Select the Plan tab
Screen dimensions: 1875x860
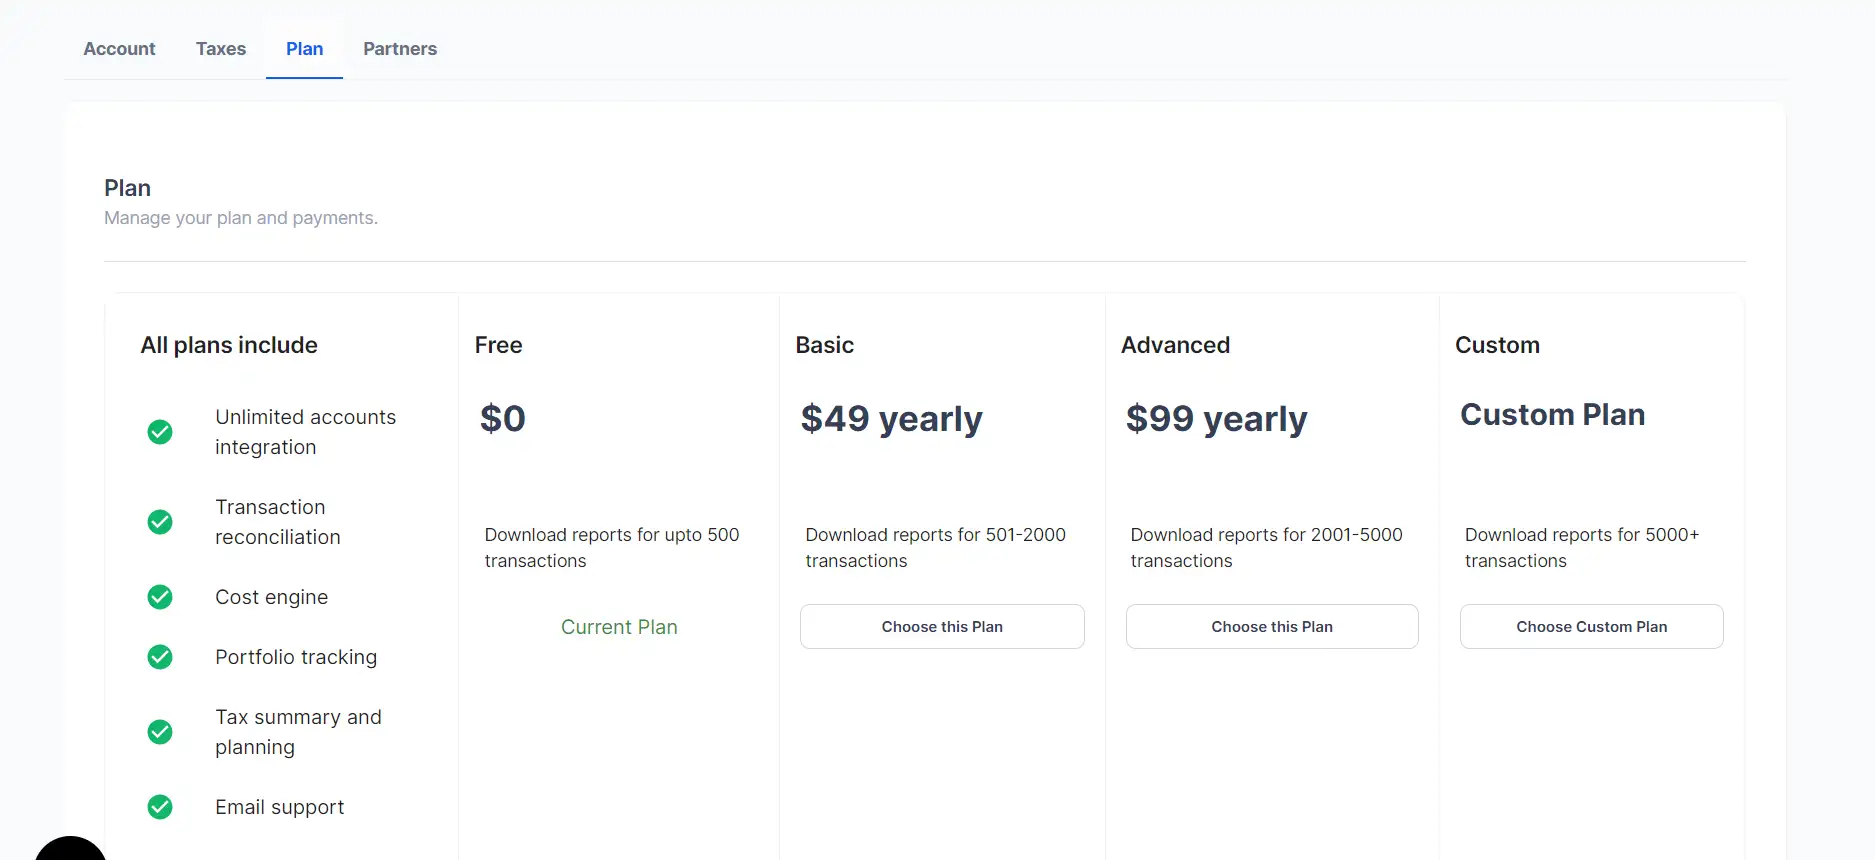(304, 49)
